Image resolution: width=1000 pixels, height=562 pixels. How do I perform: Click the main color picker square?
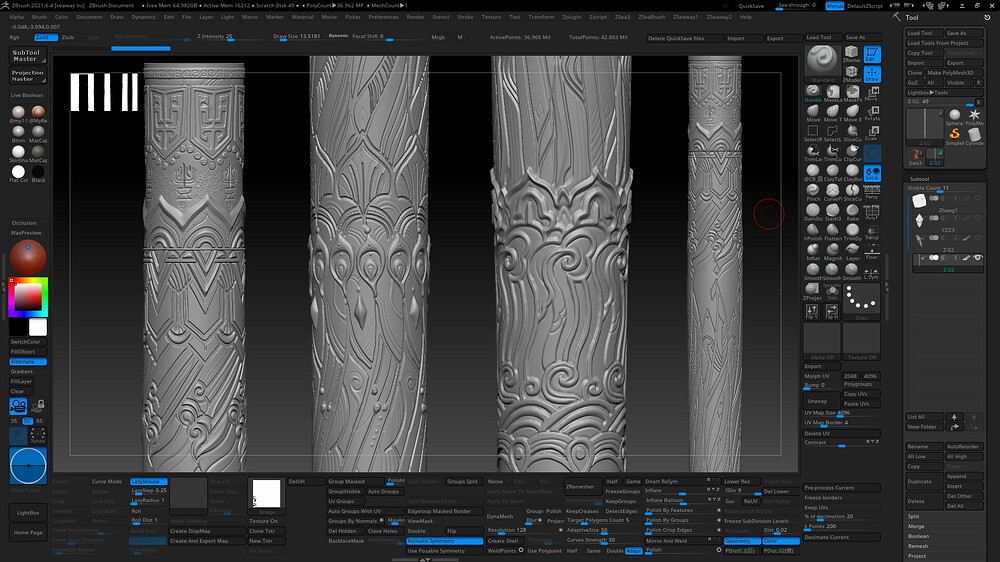pos(28,297)
